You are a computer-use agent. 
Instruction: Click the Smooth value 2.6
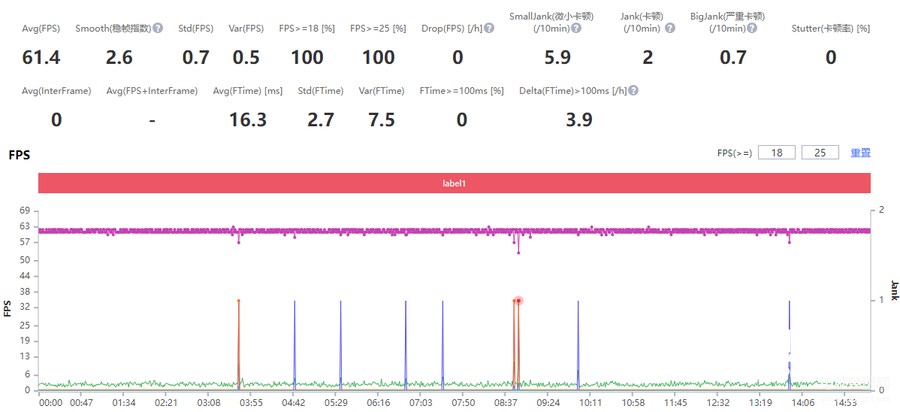click(119, 57)
